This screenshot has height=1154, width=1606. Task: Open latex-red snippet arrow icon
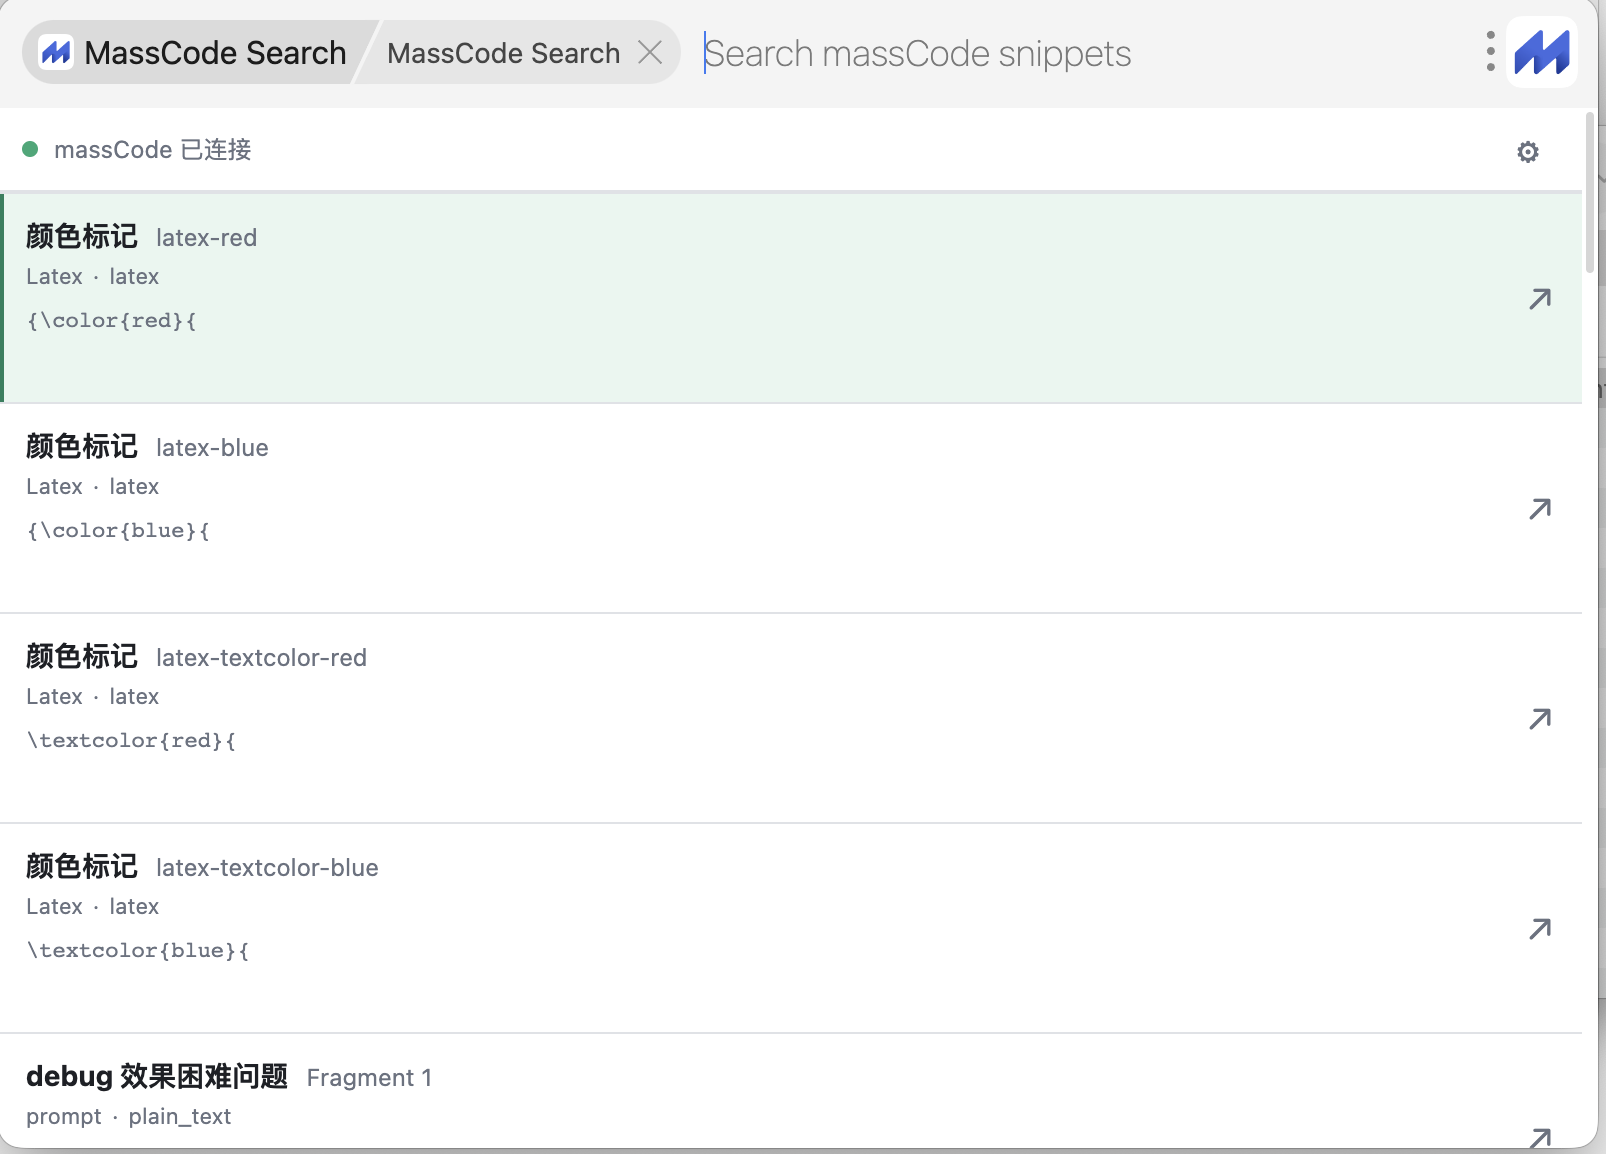[1540, 298]
